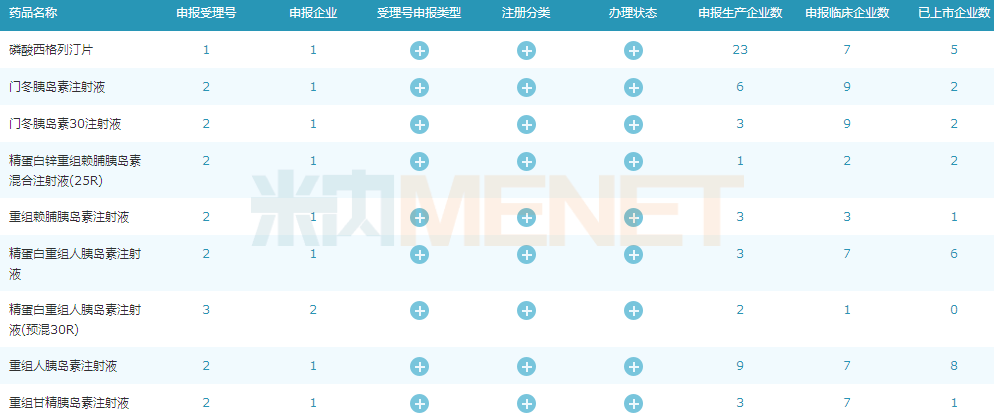Expand 办理状态 for 精蛋白重组人胰岛素注射液 (non-30R)
The image size is (994, 415).
click(x=633, y=255)
